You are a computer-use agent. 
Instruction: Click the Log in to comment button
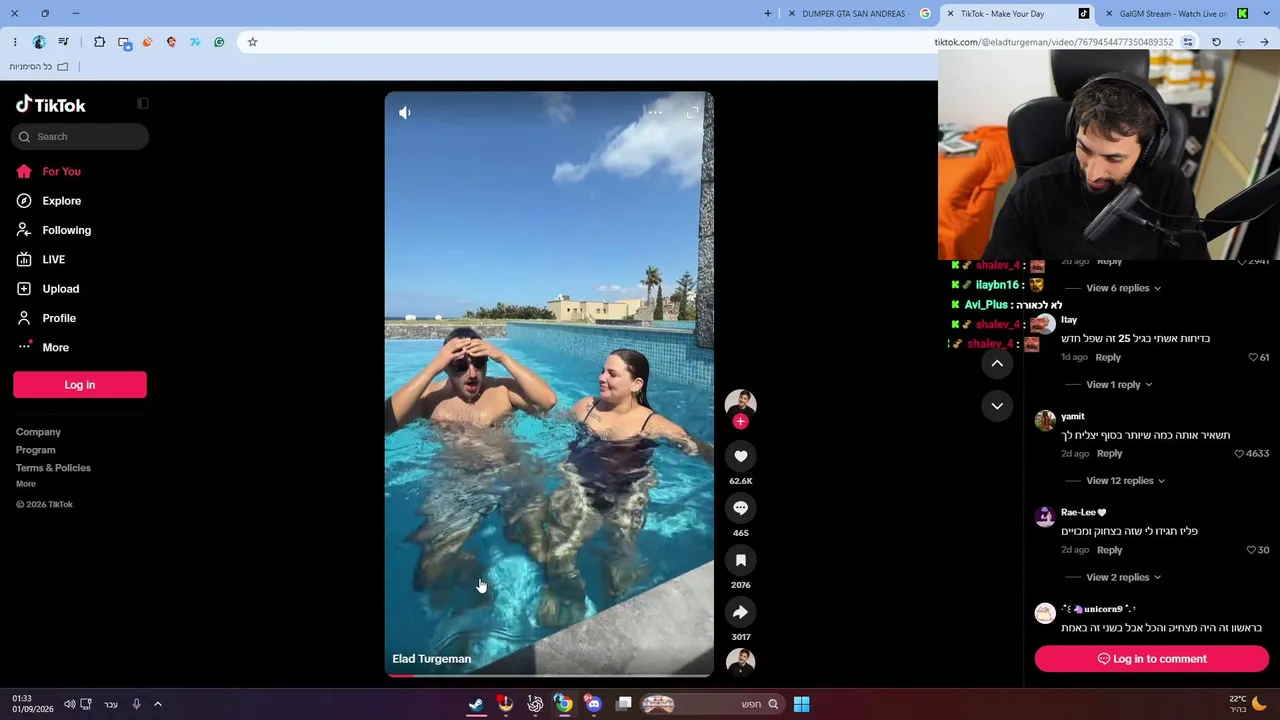coord(1152,659)
